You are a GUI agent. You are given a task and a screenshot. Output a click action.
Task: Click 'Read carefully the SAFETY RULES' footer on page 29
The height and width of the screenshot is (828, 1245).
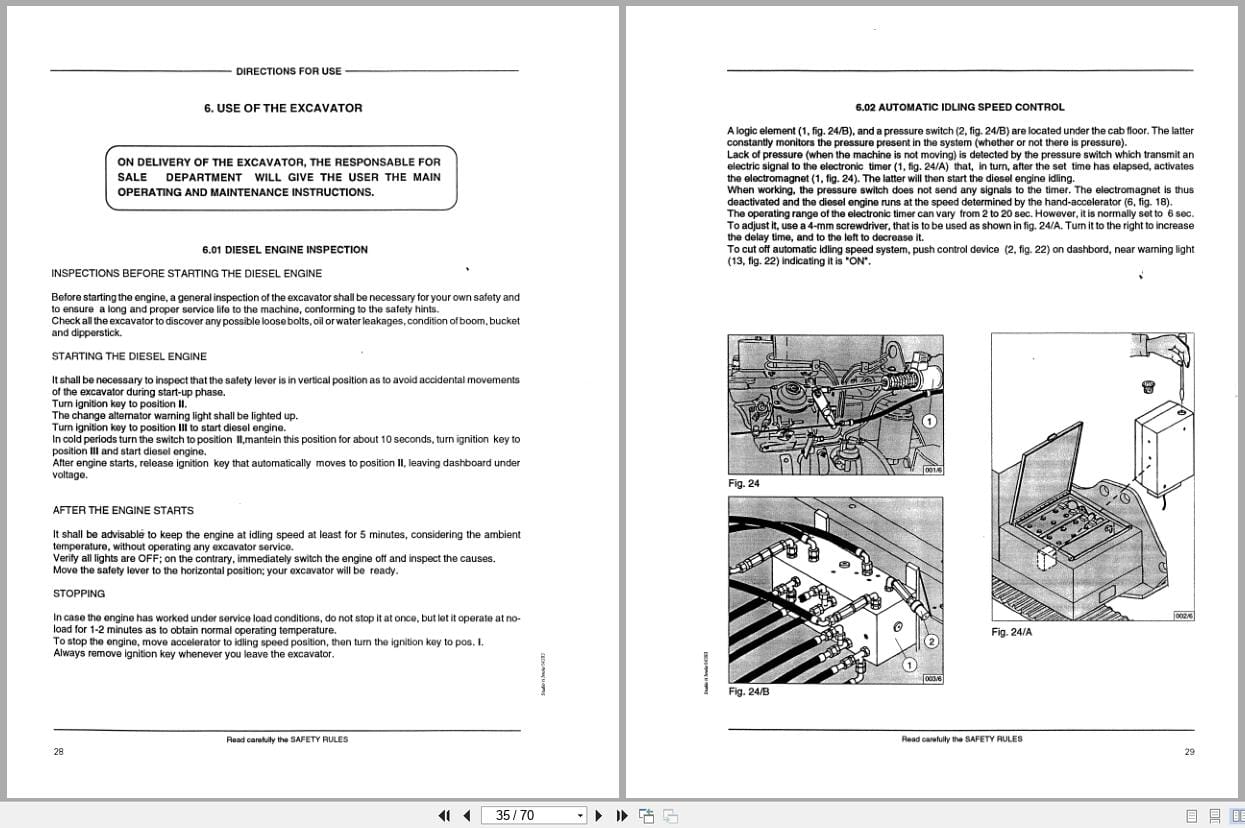(x=962, y=739)
